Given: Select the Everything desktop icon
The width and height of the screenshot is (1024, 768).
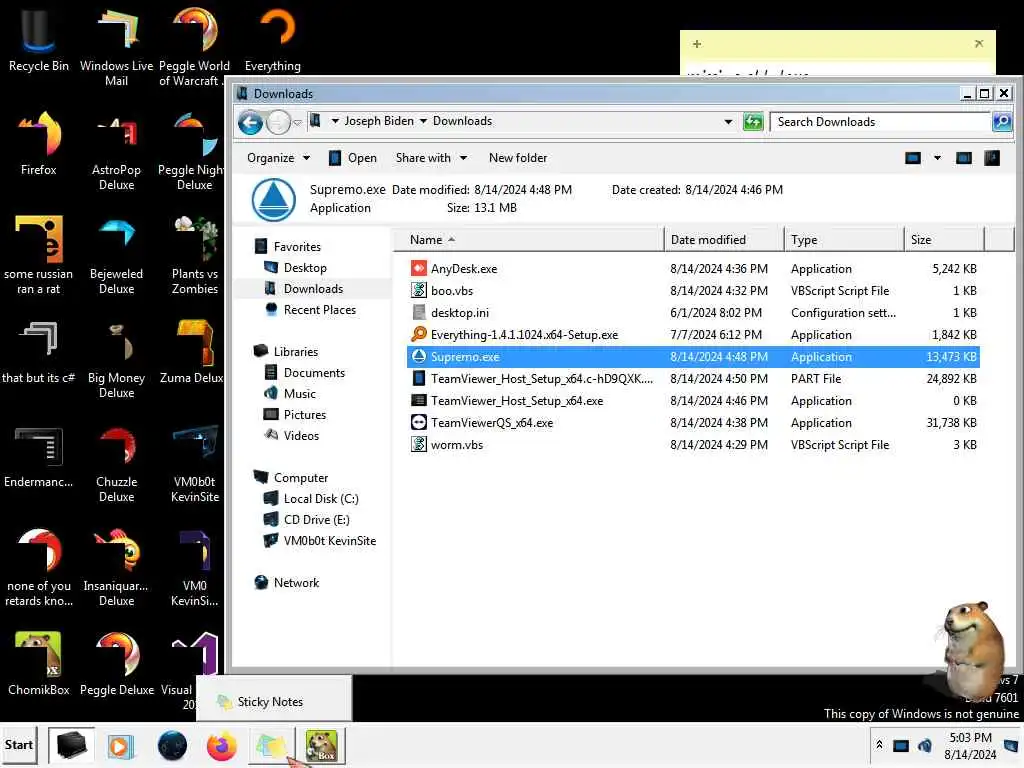Looking at the screenshot, I should pyautogui.click(x=273, y=39).
